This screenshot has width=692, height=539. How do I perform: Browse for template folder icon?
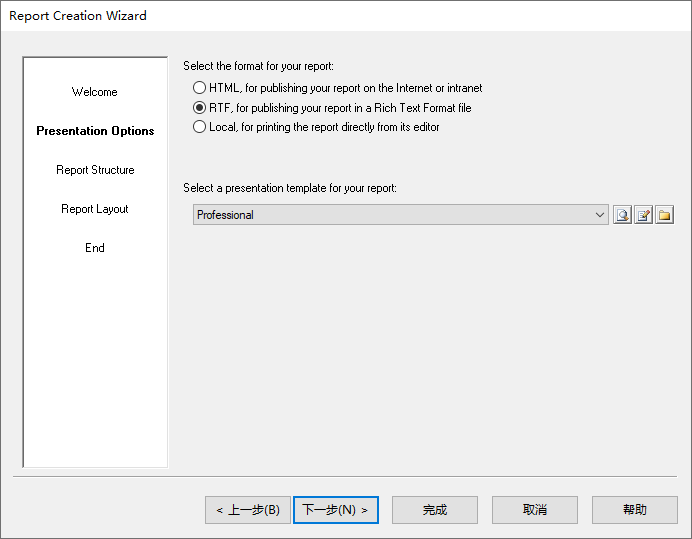665,215
